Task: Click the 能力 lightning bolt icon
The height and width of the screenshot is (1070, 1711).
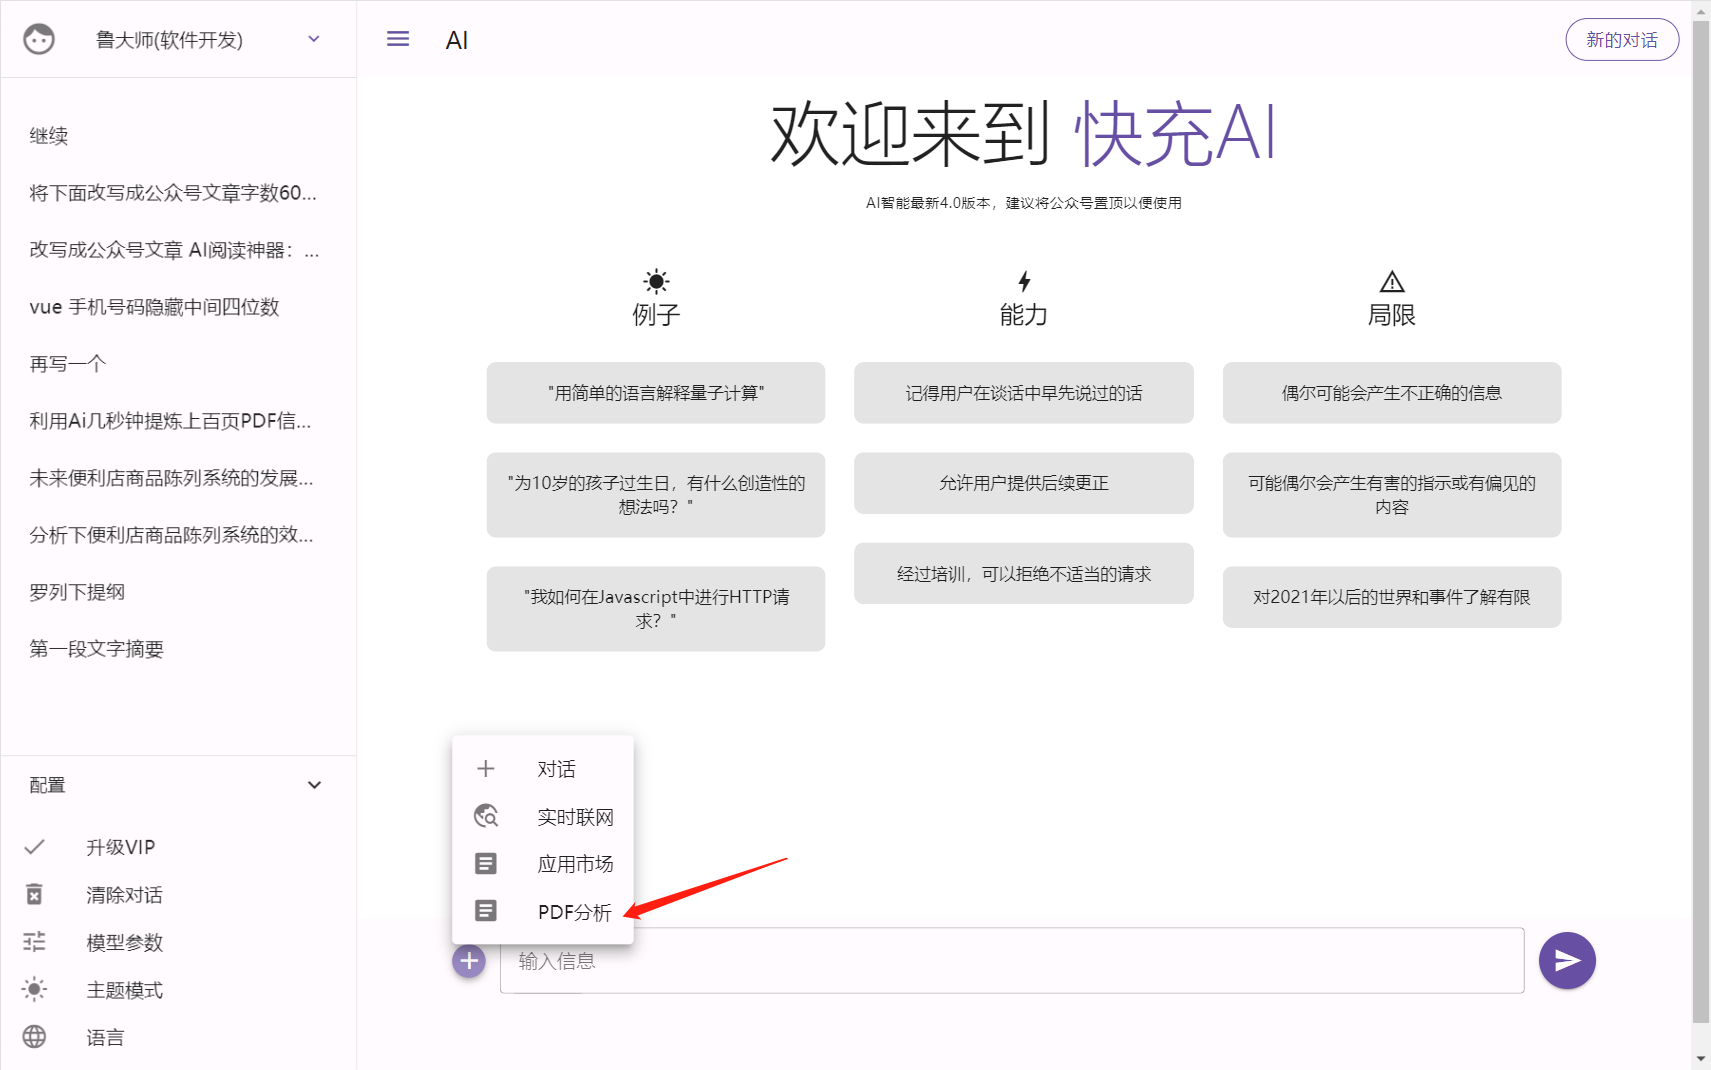Action: (1024, 281)
